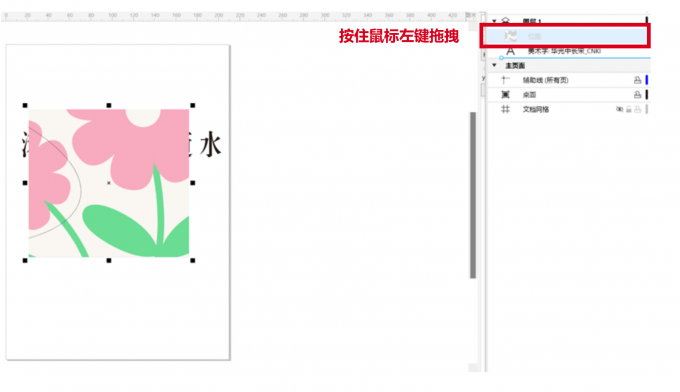The height and width of the screenshot is (392, 680).
Task: Click the pink flower bitmap on canvas
Action: point(108,183)
